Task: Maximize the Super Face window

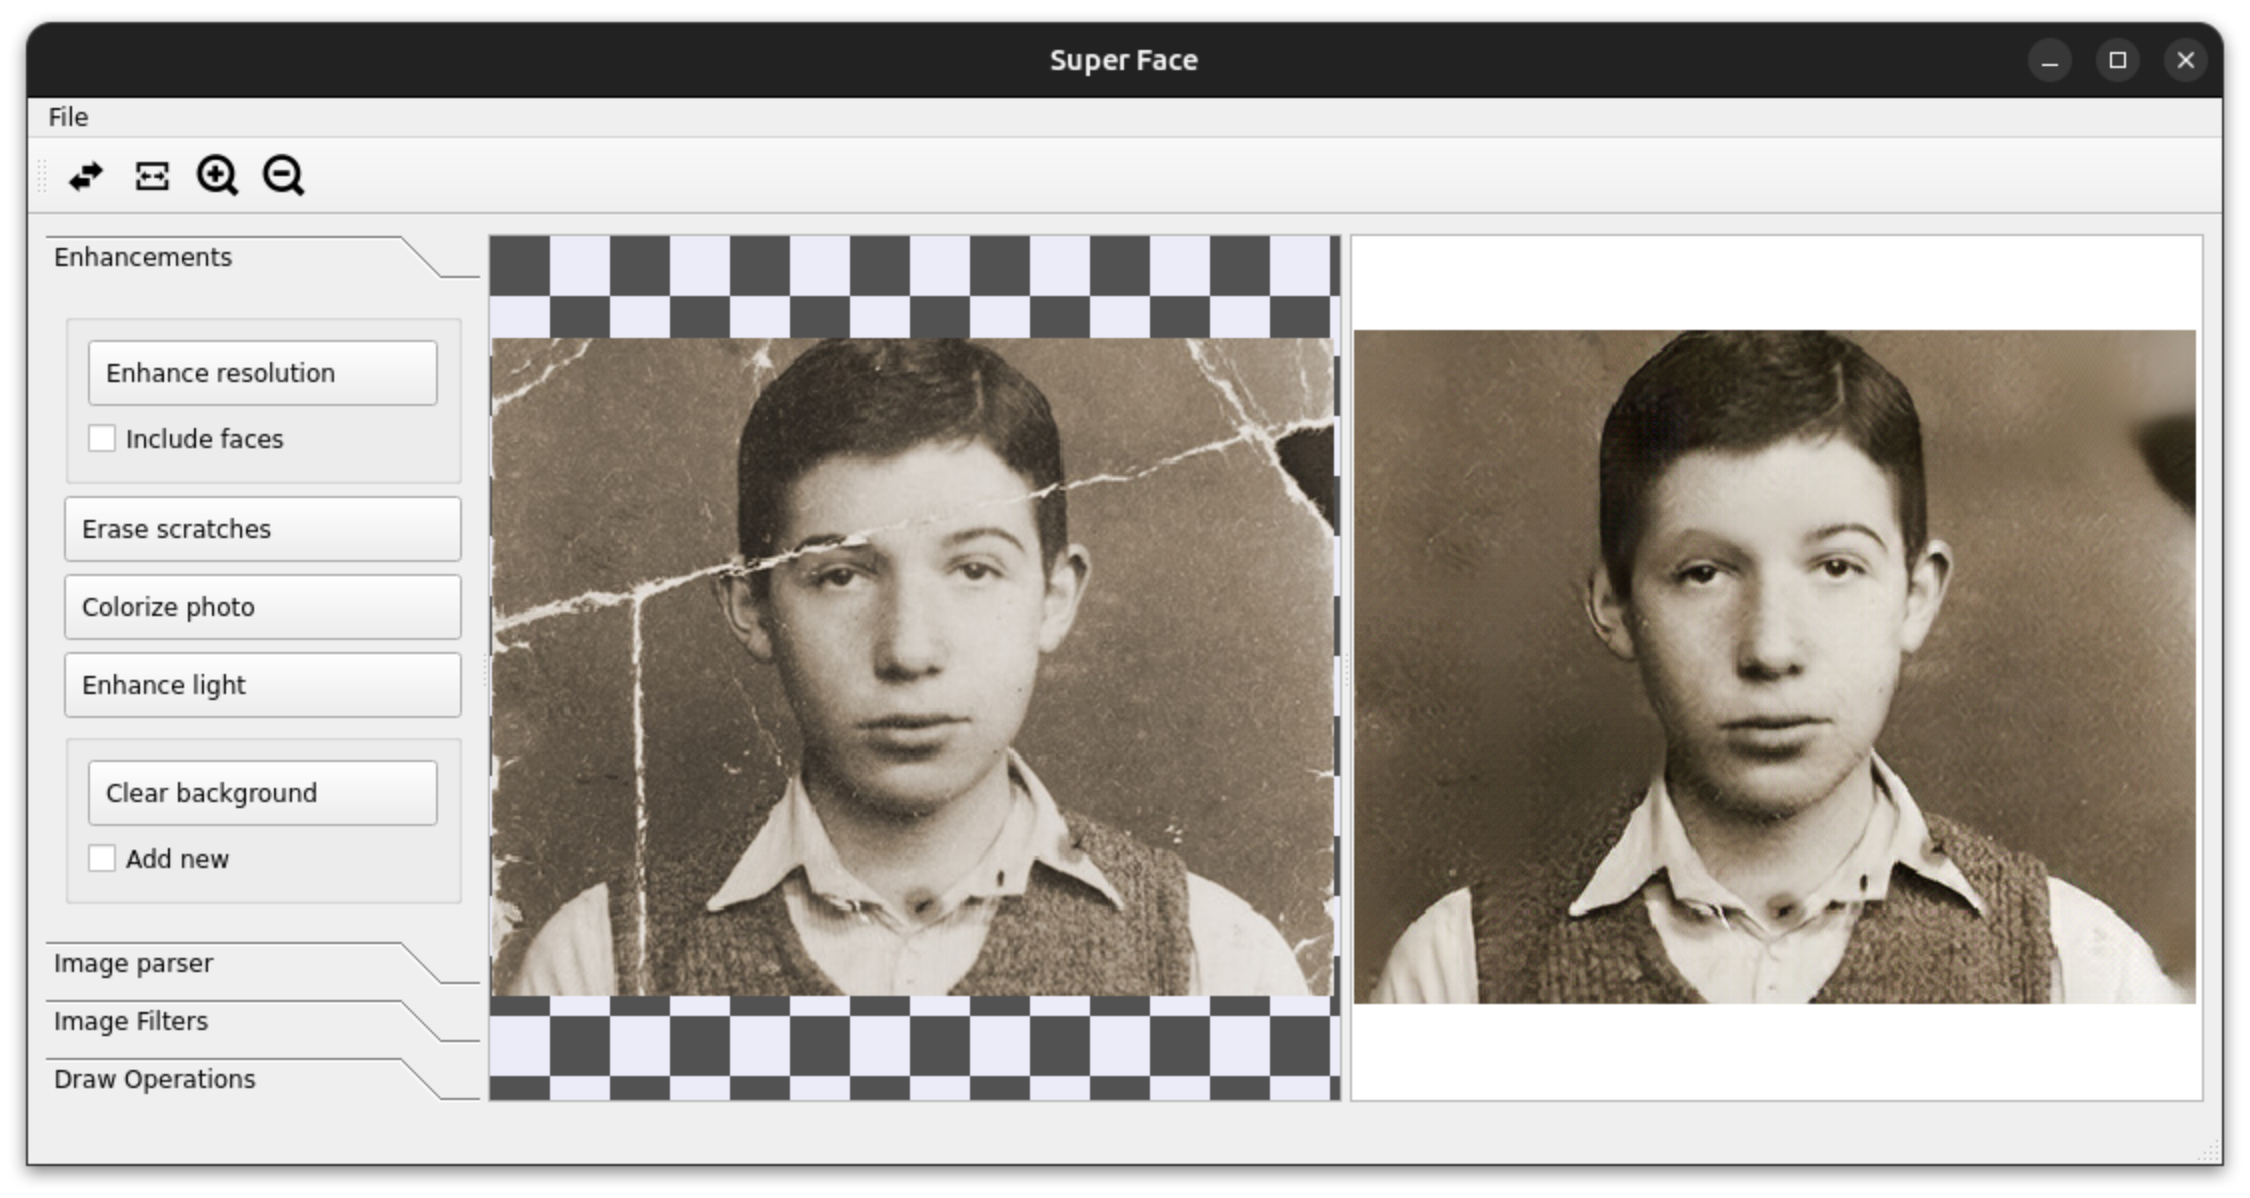Action: pos(2117,61)
